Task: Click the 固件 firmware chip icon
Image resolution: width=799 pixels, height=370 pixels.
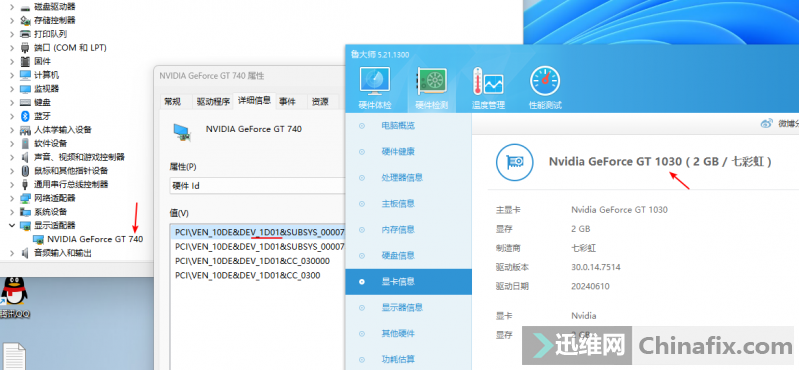Action: click(x=25, y=61)
